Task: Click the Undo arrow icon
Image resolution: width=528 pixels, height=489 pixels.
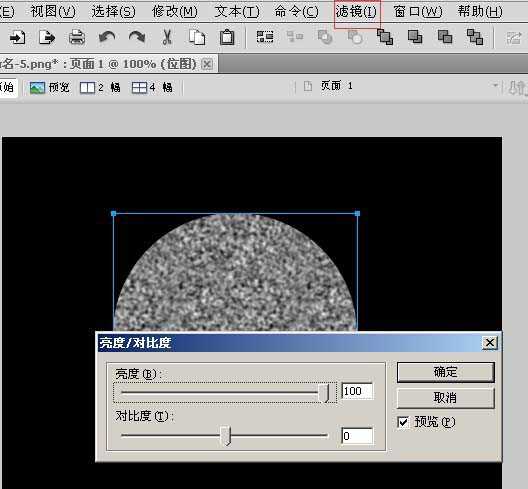Action: 107,37
